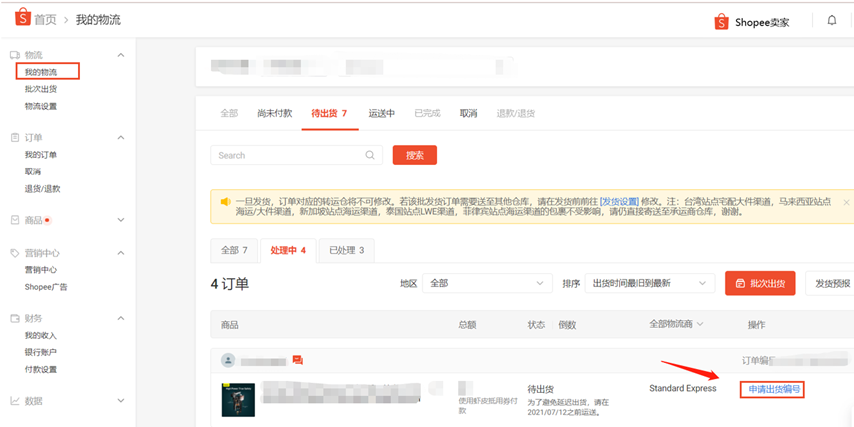Open 我的订单 in sidebar
854x427 pixels.
(x=41, y=155)
